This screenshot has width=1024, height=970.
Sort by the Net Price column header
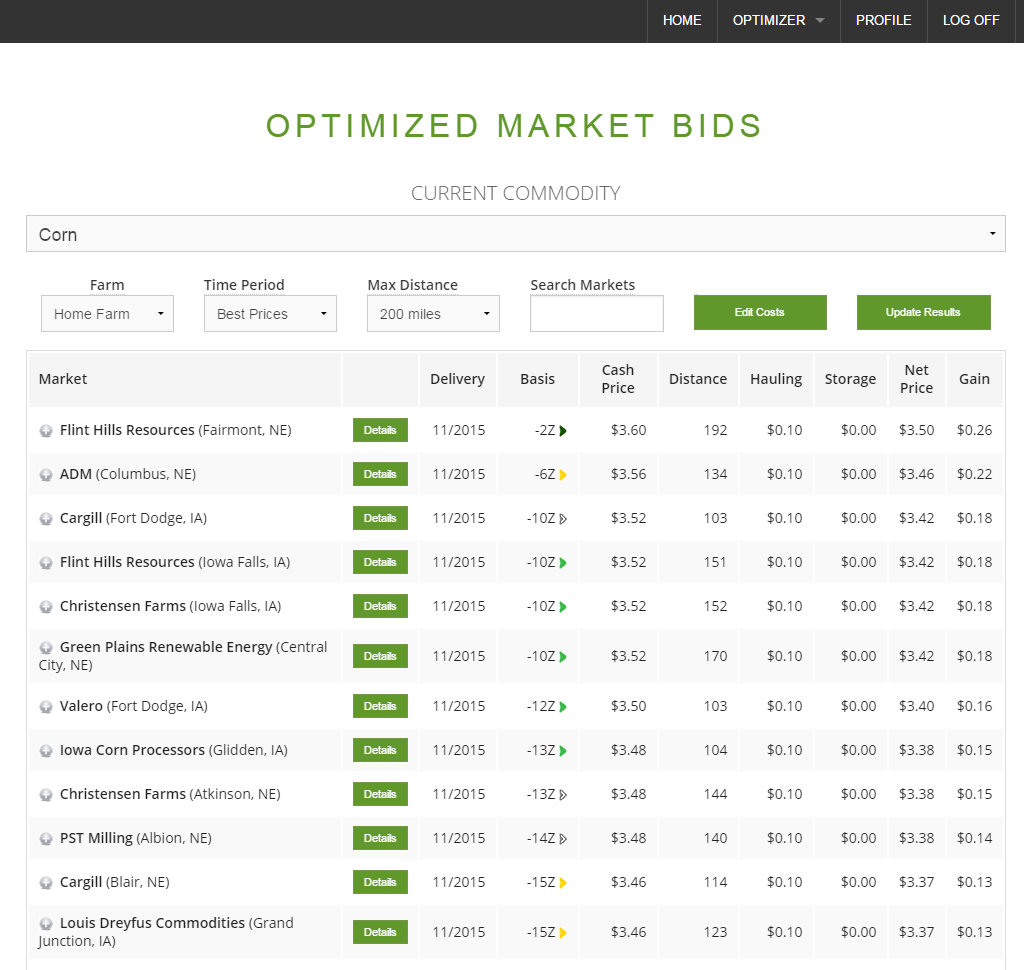(x=916, y=379)
